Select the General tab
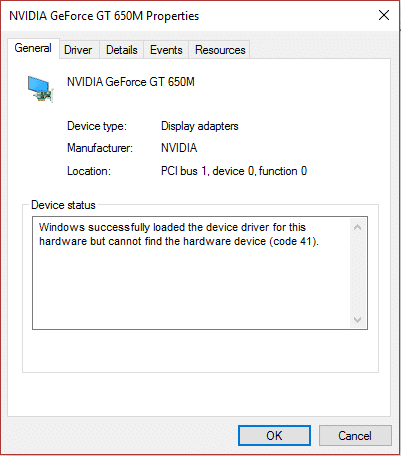Viewport: 401px width, 456px height. click(x=33, y=48)
